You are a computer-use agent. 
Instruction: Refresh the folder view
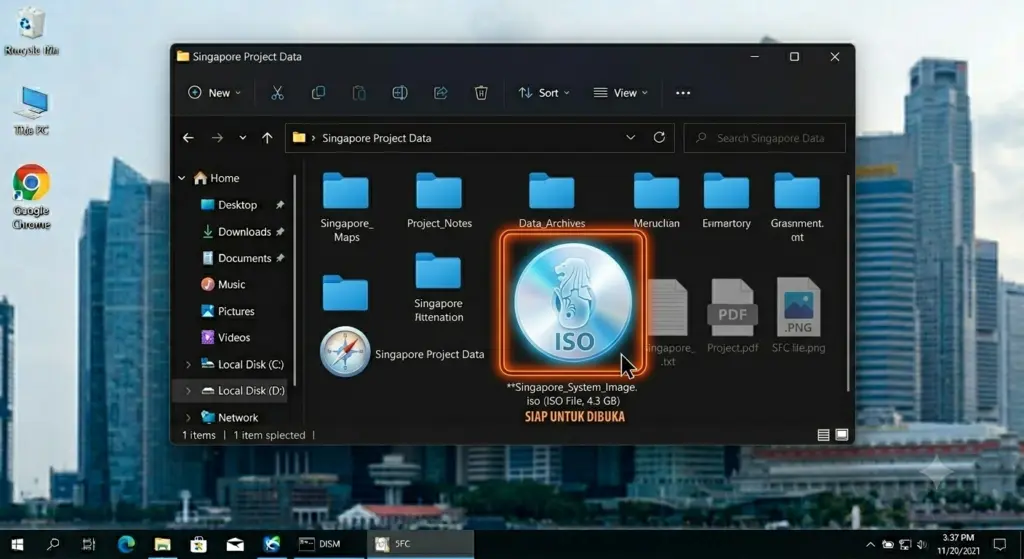tap(659, 137)
